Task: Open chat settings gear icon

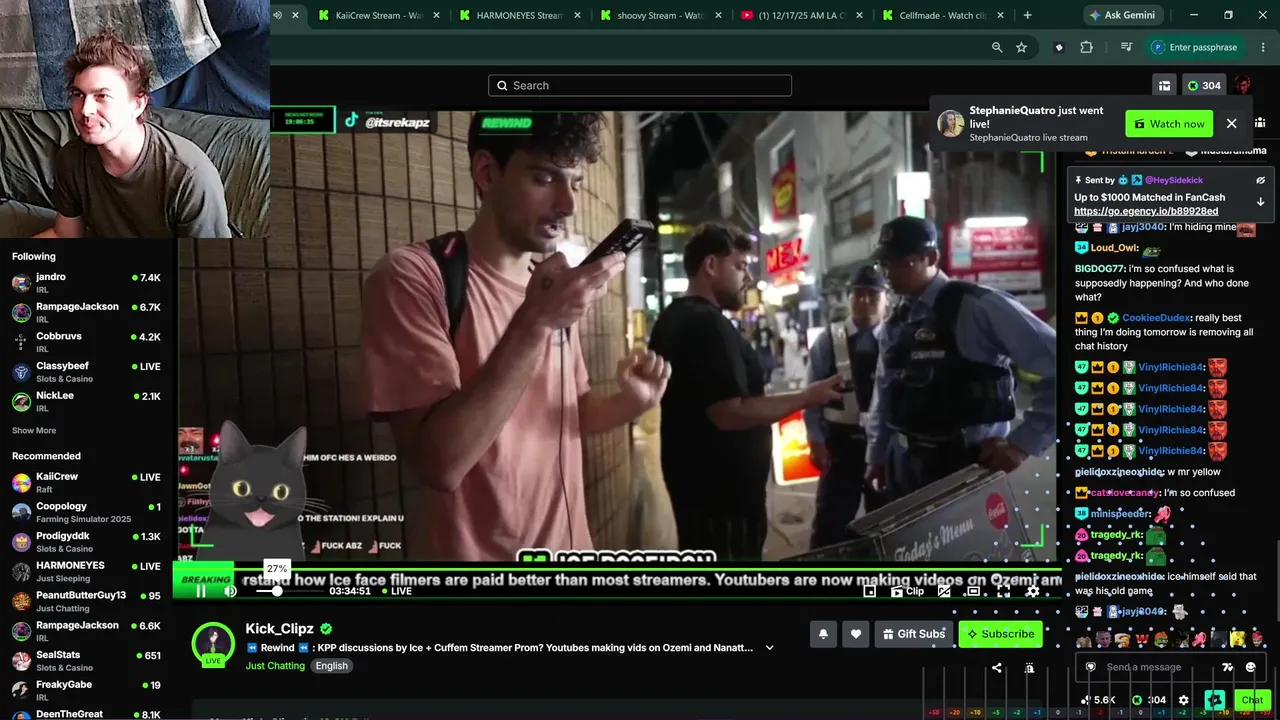Action: [1184, 700]
